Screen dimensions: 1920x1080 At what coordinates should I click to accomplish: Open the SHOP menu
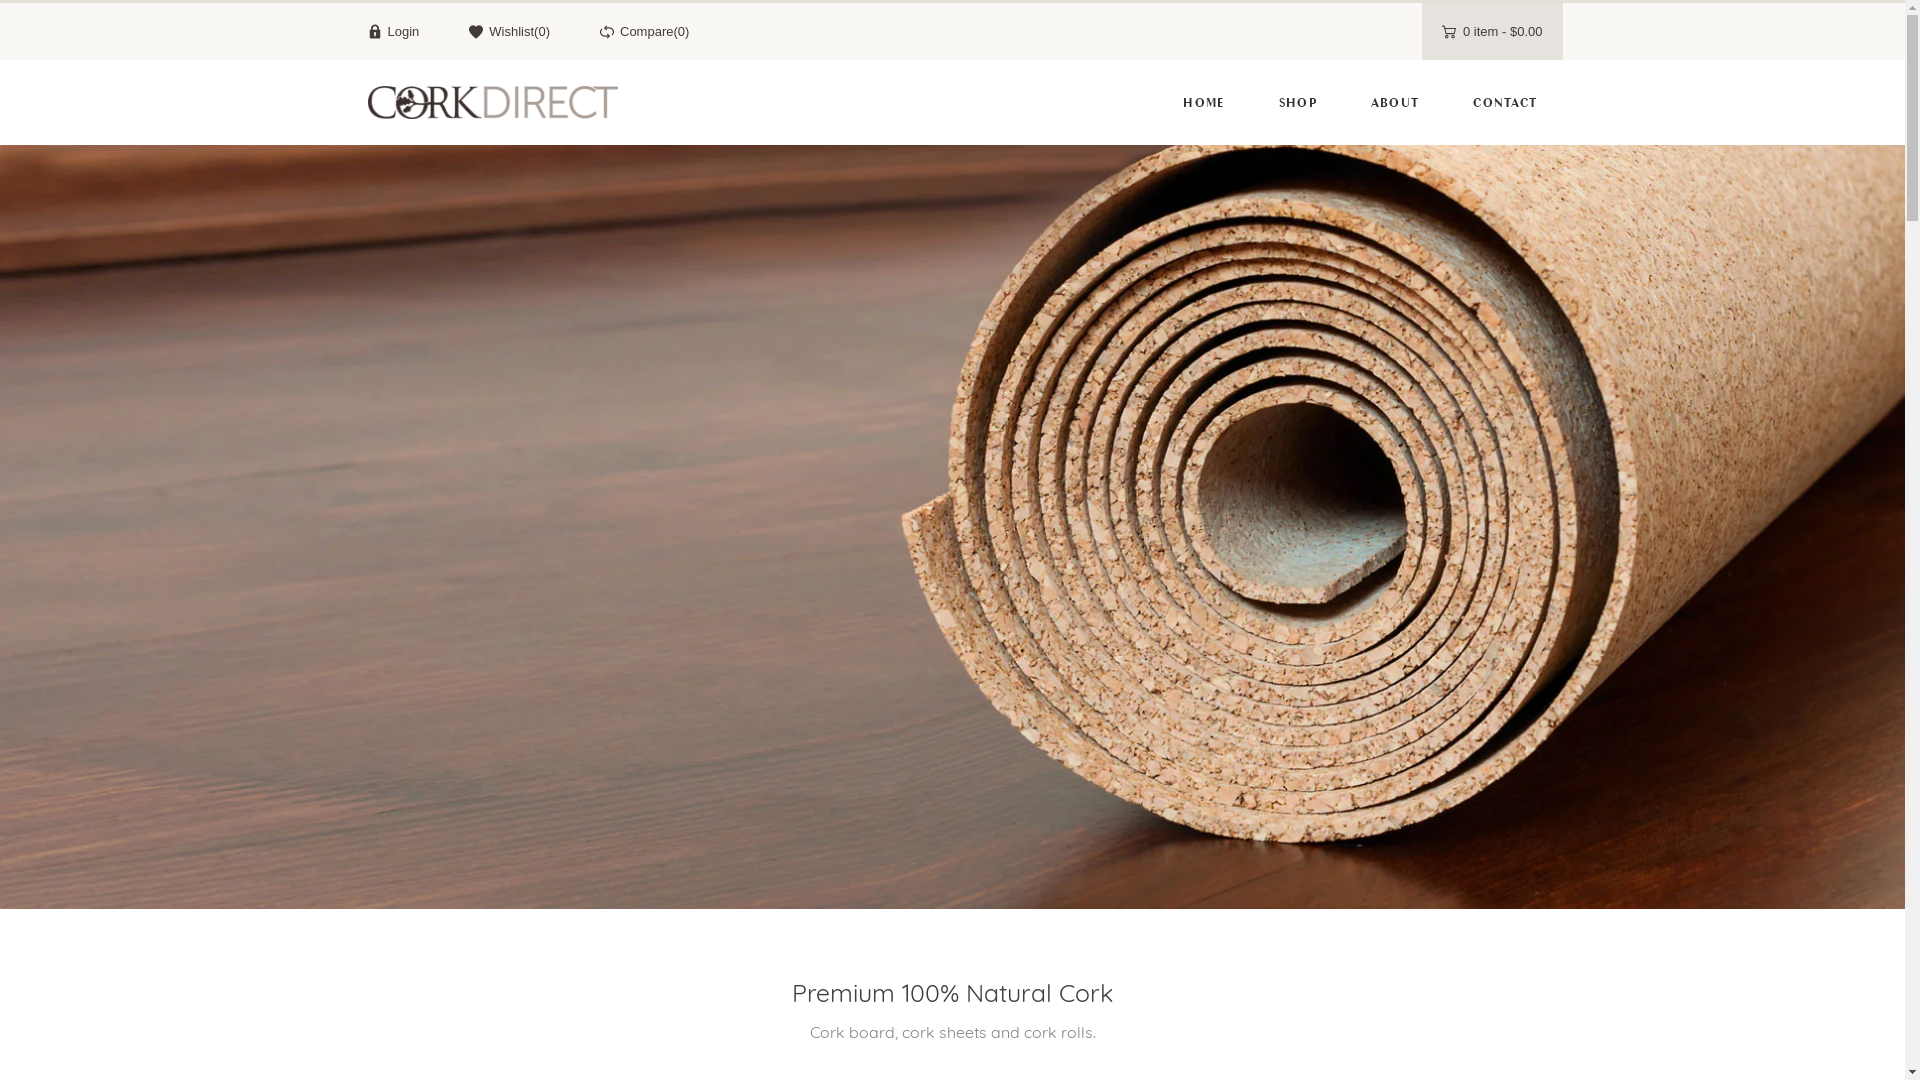pyautogui.click(x=1298, y=103)
